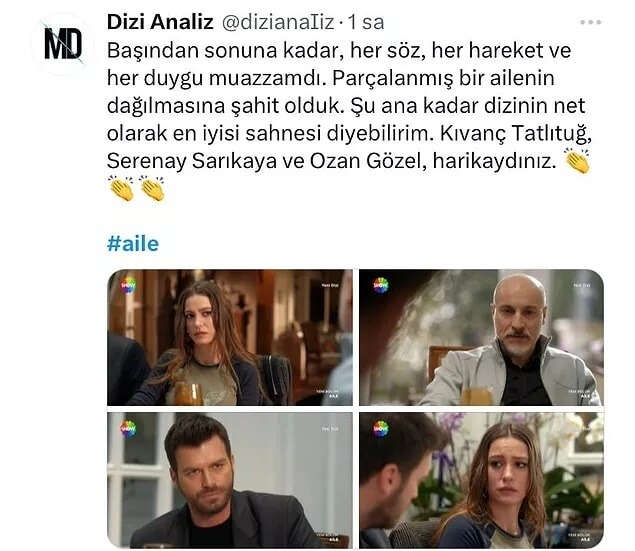
Task: Click Show TV logo in top-left photo
Action: click(x=128, y=285)
